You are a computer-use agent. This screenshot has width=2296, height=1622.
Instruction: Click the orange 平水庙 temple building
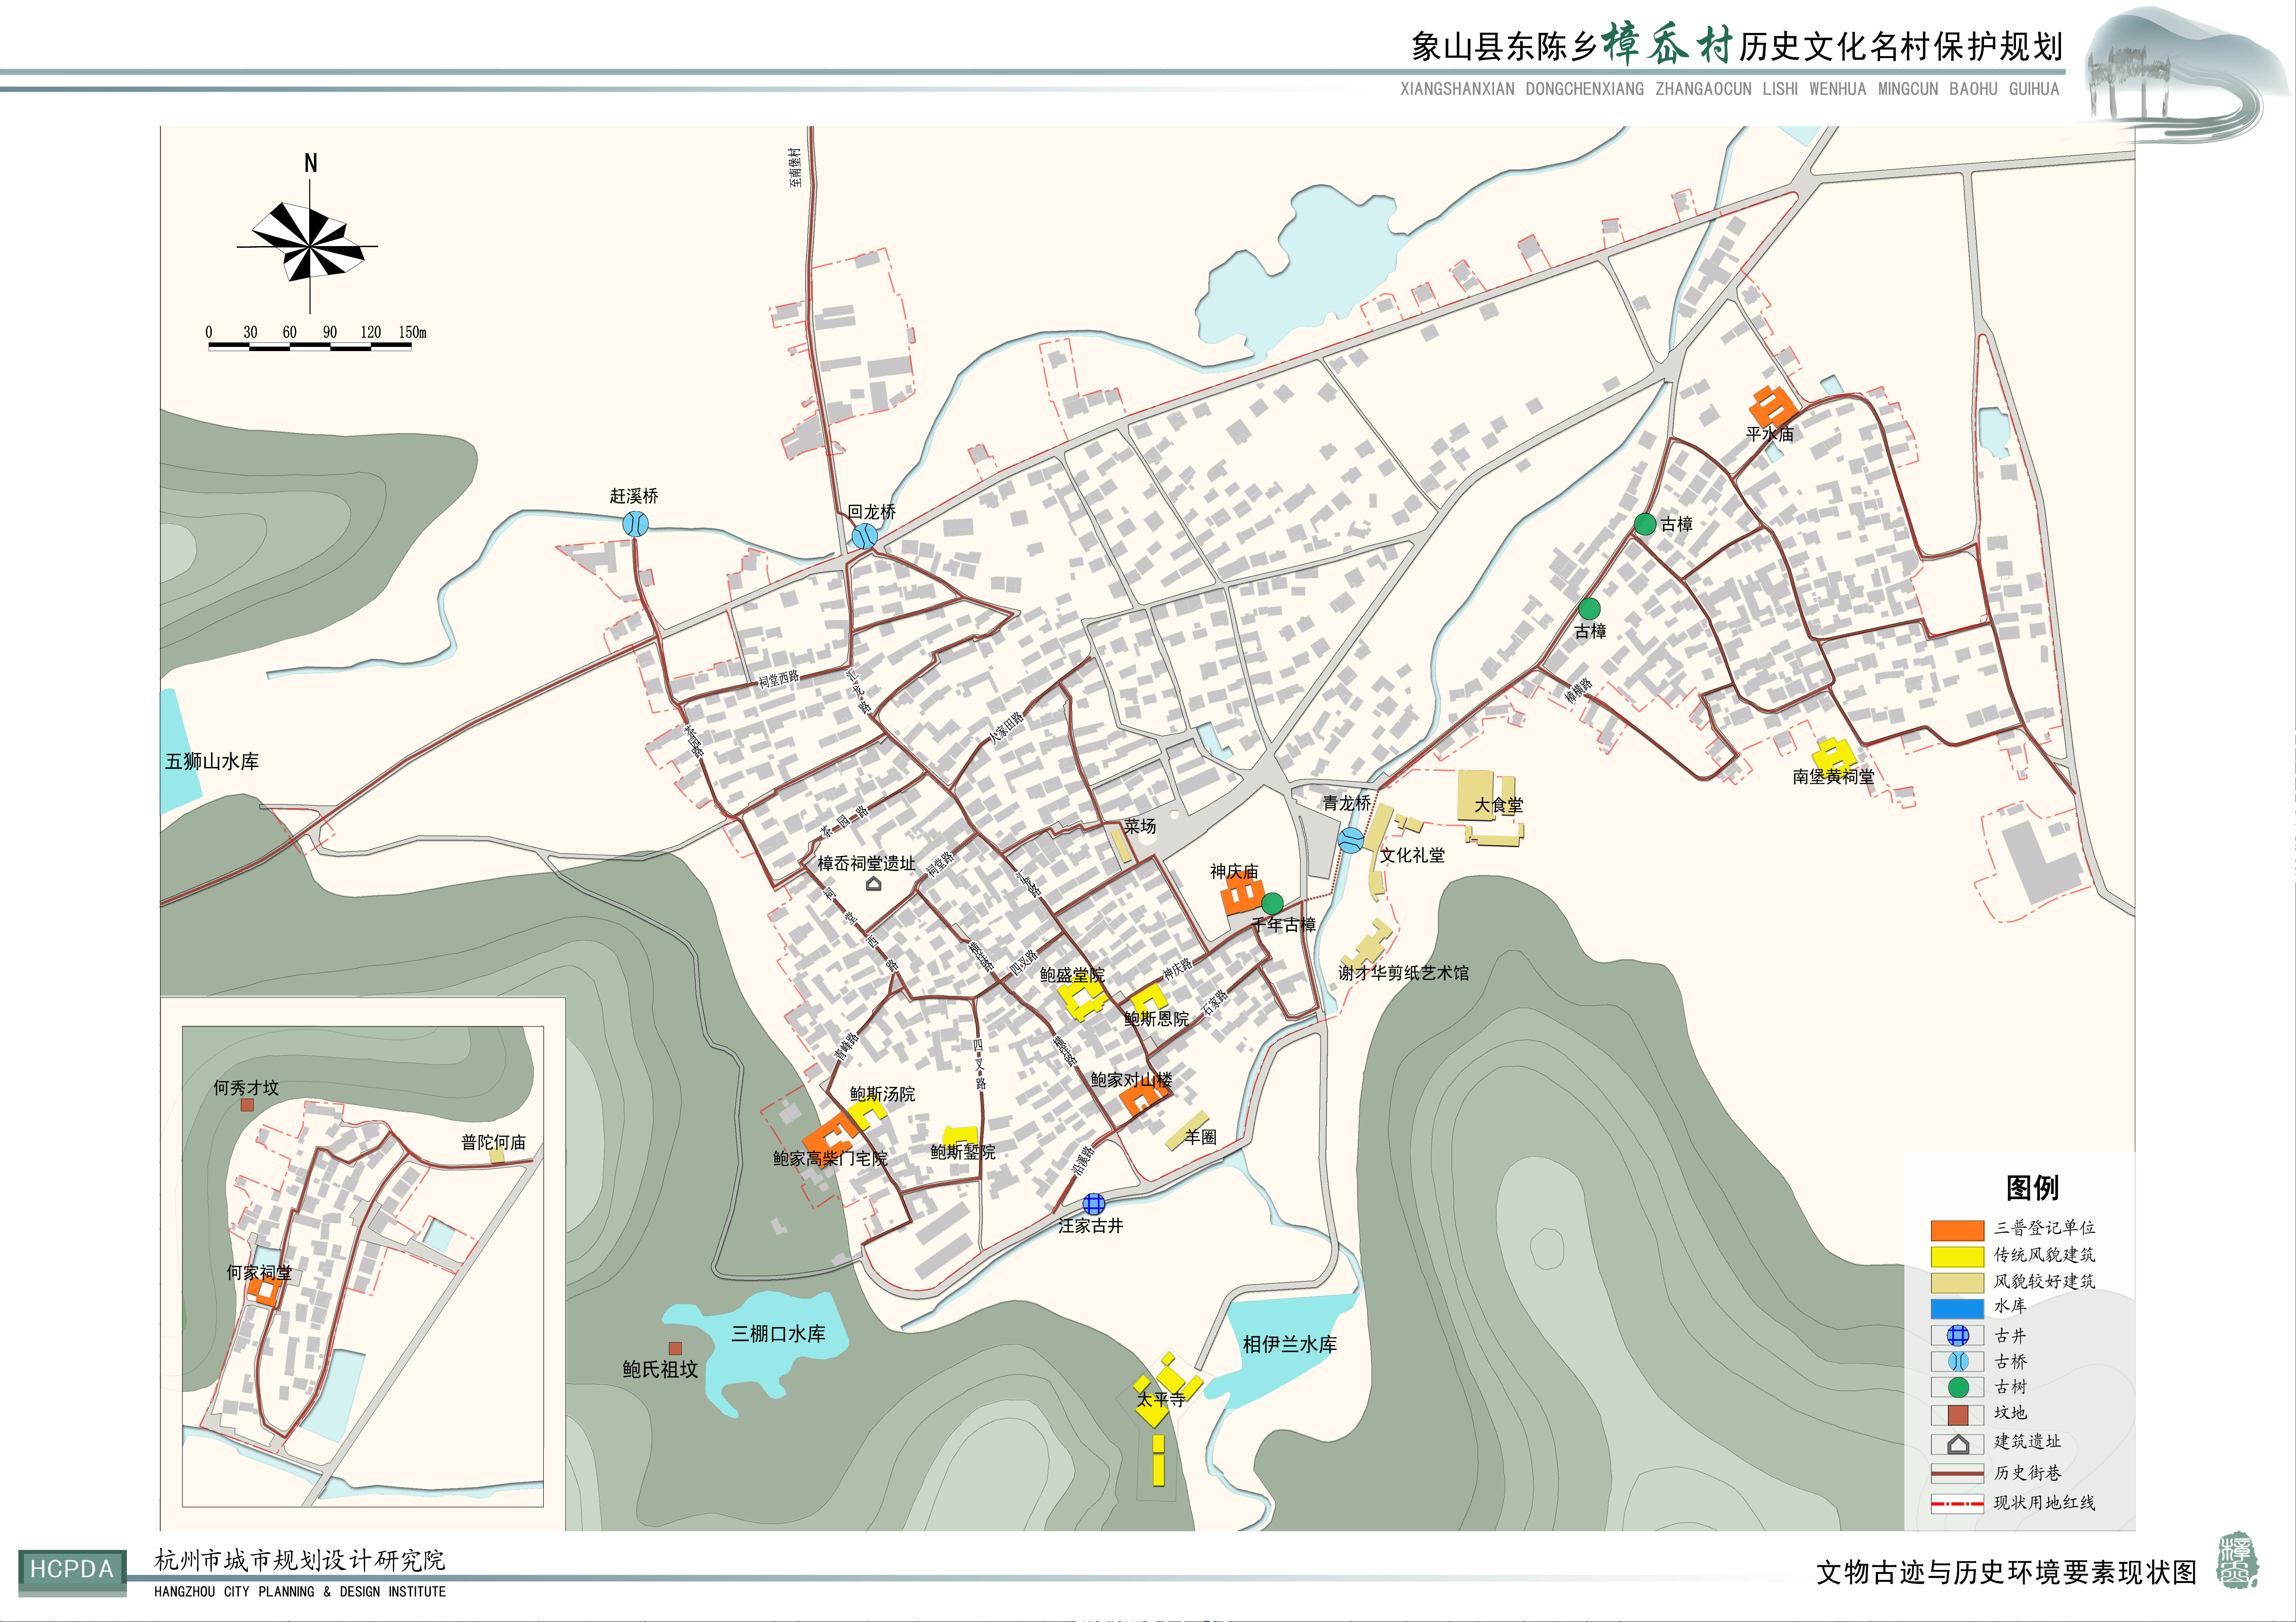tap(1773, 407)
